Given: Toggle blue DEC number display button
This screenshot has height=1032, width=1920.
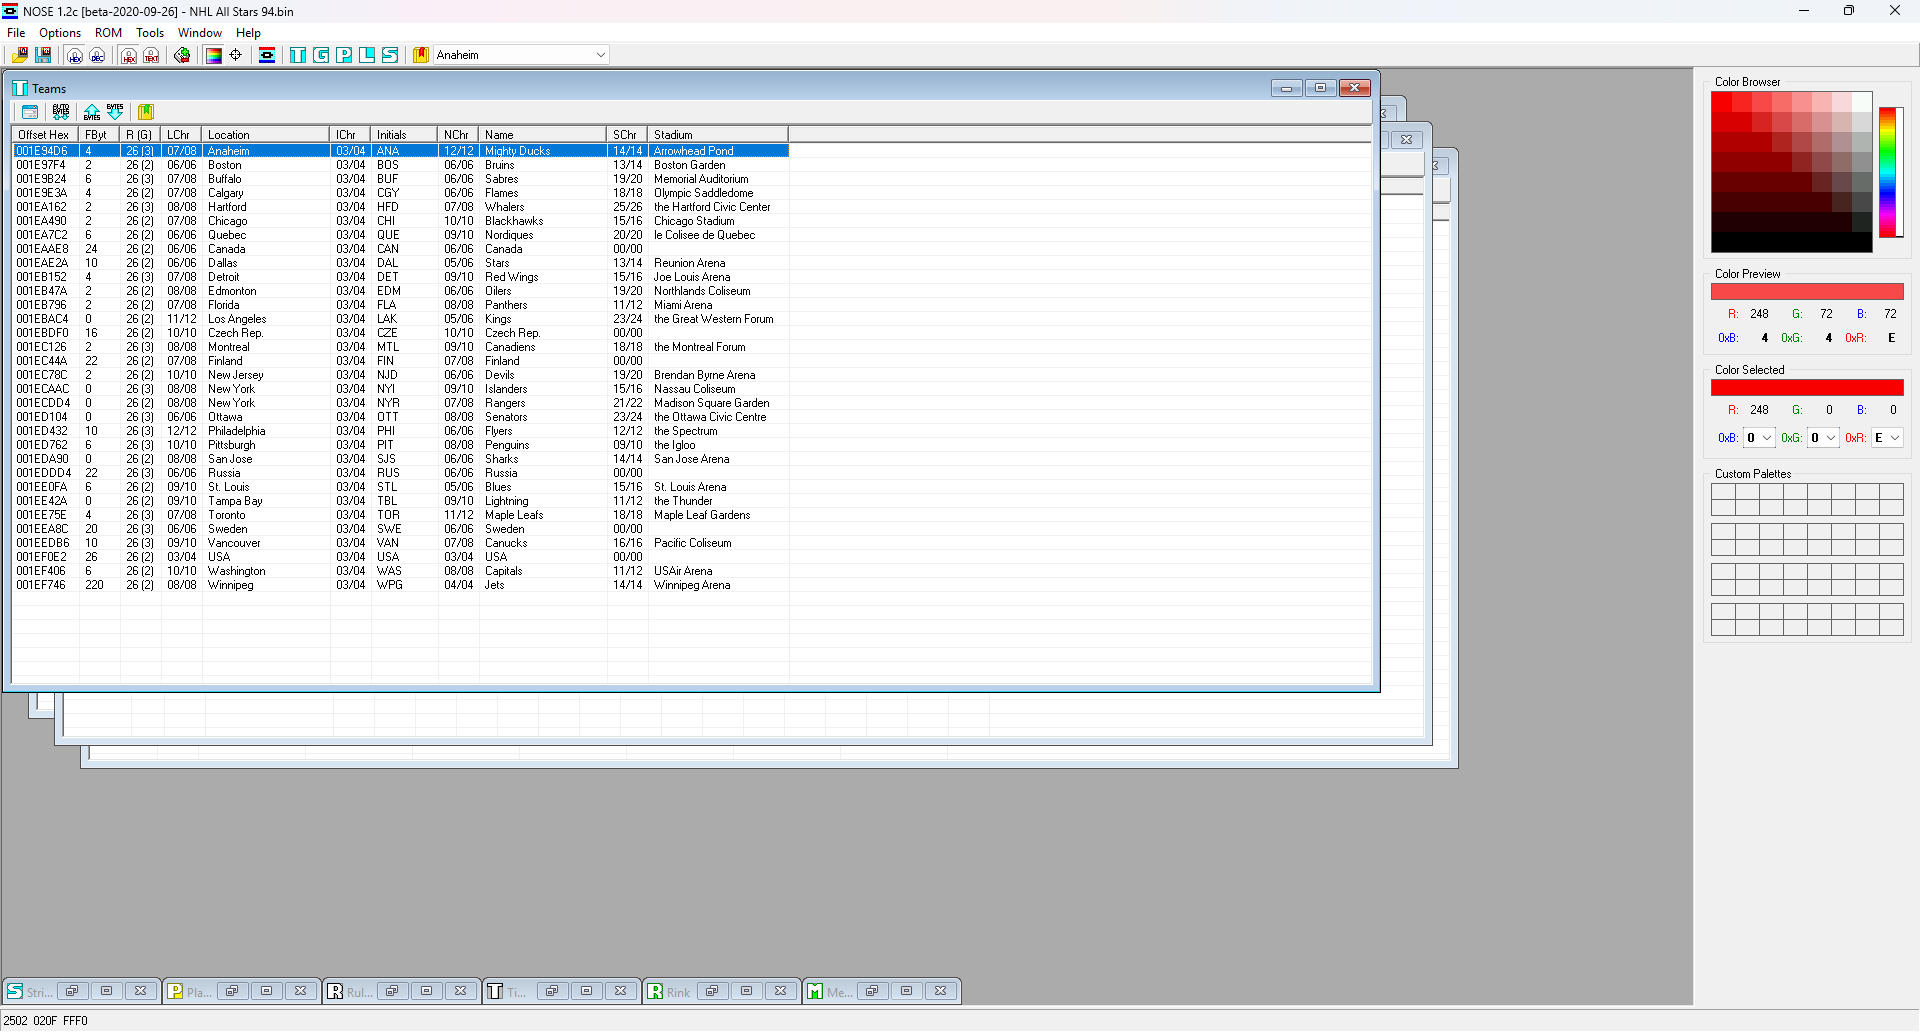Looking at the screenshot, I should 97,55.
